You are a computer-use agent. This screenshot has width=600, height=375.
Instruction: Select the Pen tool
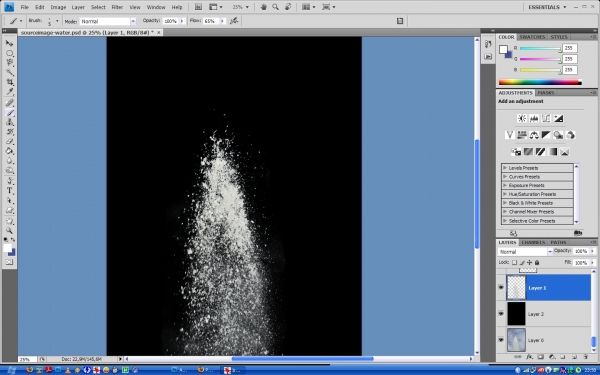pos(10,181)
